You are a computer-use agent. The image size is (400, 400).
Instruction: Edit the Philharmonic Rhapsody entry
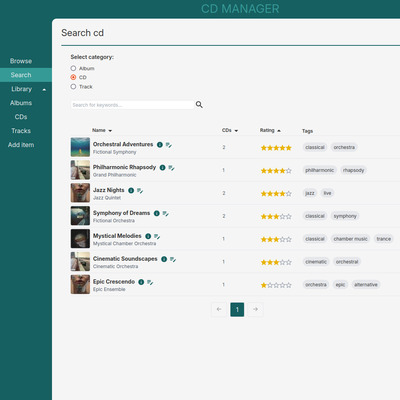coord(171,168)
